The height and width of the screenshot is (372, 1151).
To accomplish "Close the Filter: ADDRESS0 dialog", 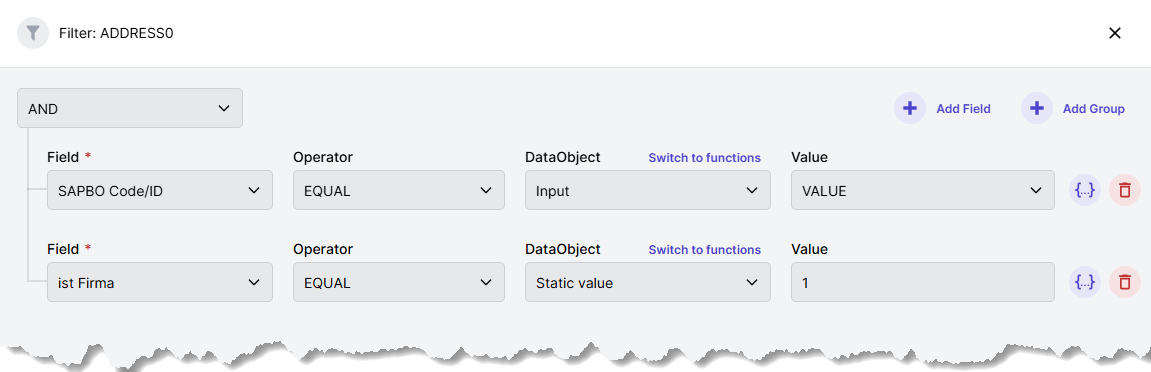I will point(1114,33).
